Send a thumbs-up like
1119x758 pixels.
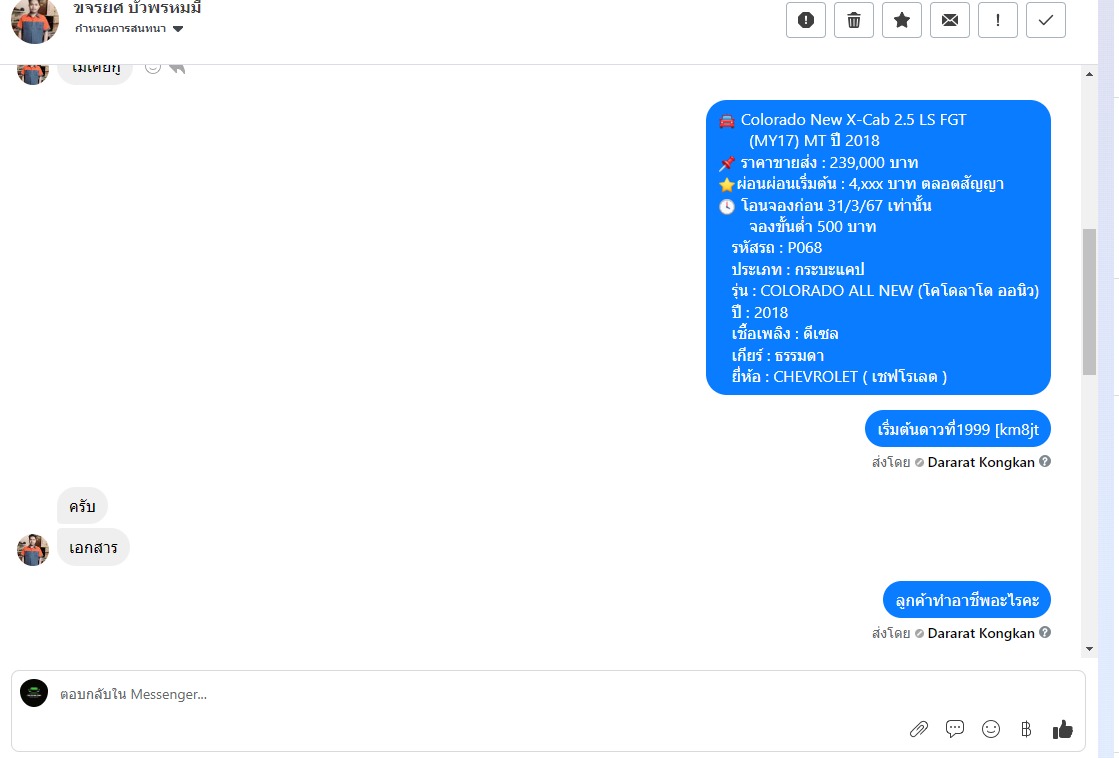coord(1063,729)
